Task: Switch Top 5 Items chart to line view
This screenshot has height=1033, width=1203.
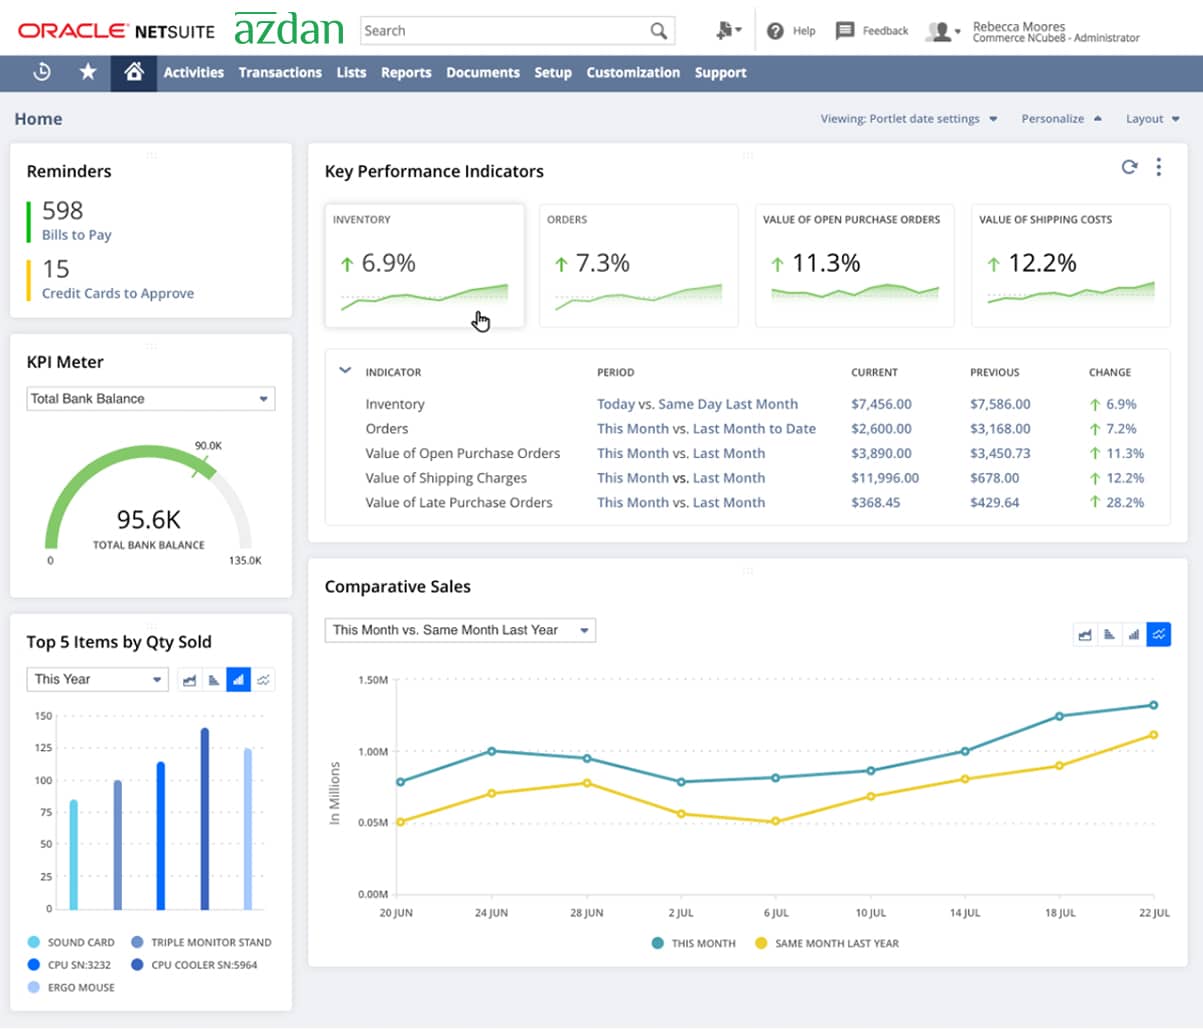Action: [264, 679]
